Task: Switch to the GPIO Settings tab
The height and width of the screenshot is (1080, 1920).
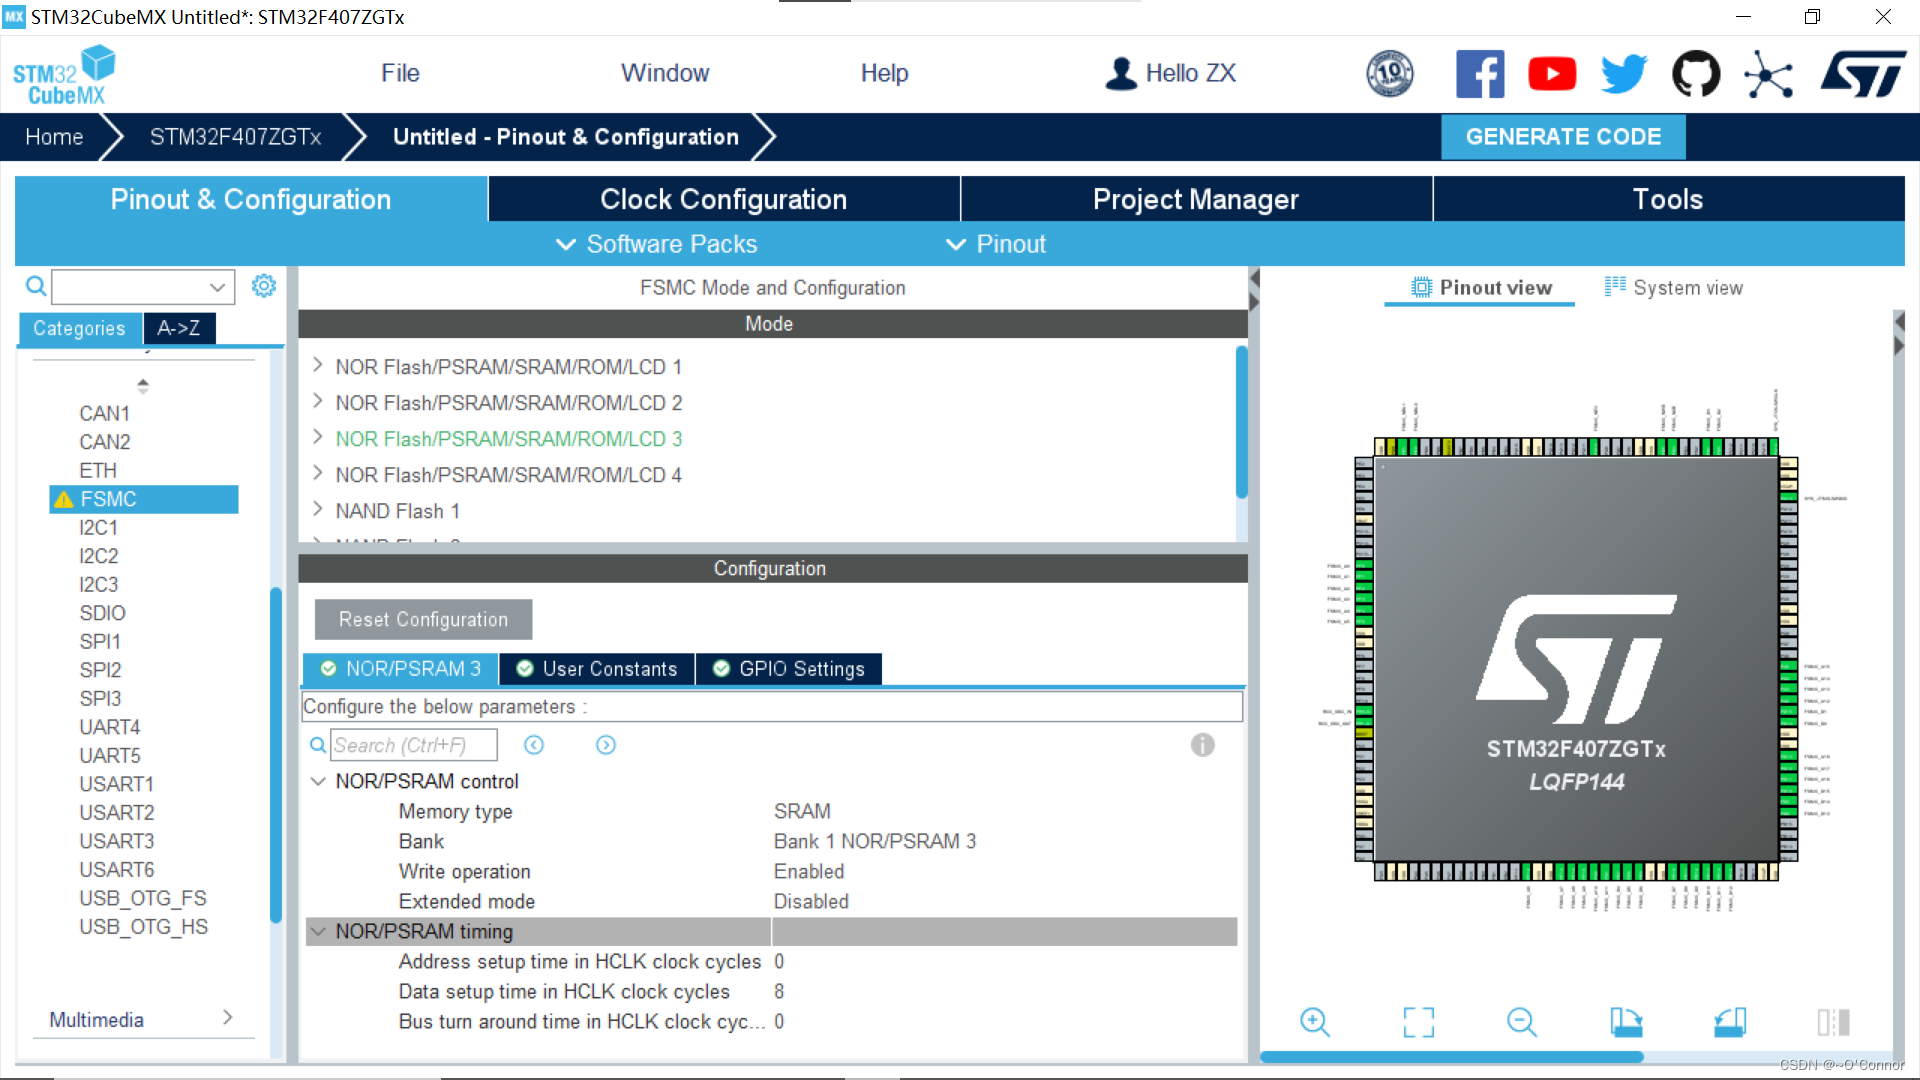Action: (x=788, y=669)
